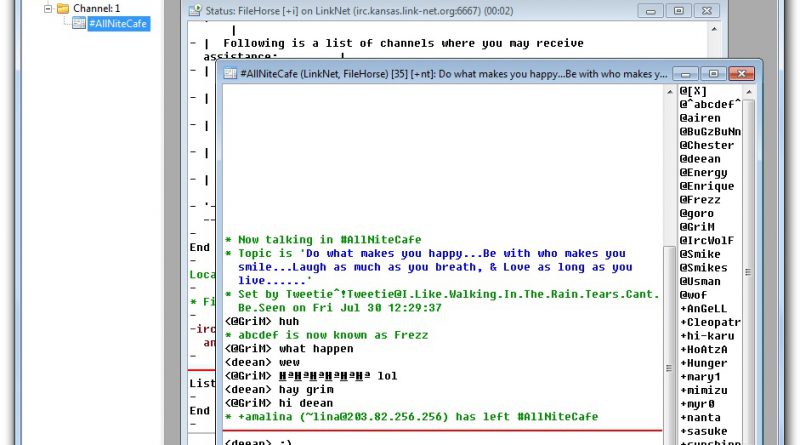The height and width of the screenshot is (445, 800).
Task: Close the #AllNiteCafe channel window
Action: tap(741, 73)
